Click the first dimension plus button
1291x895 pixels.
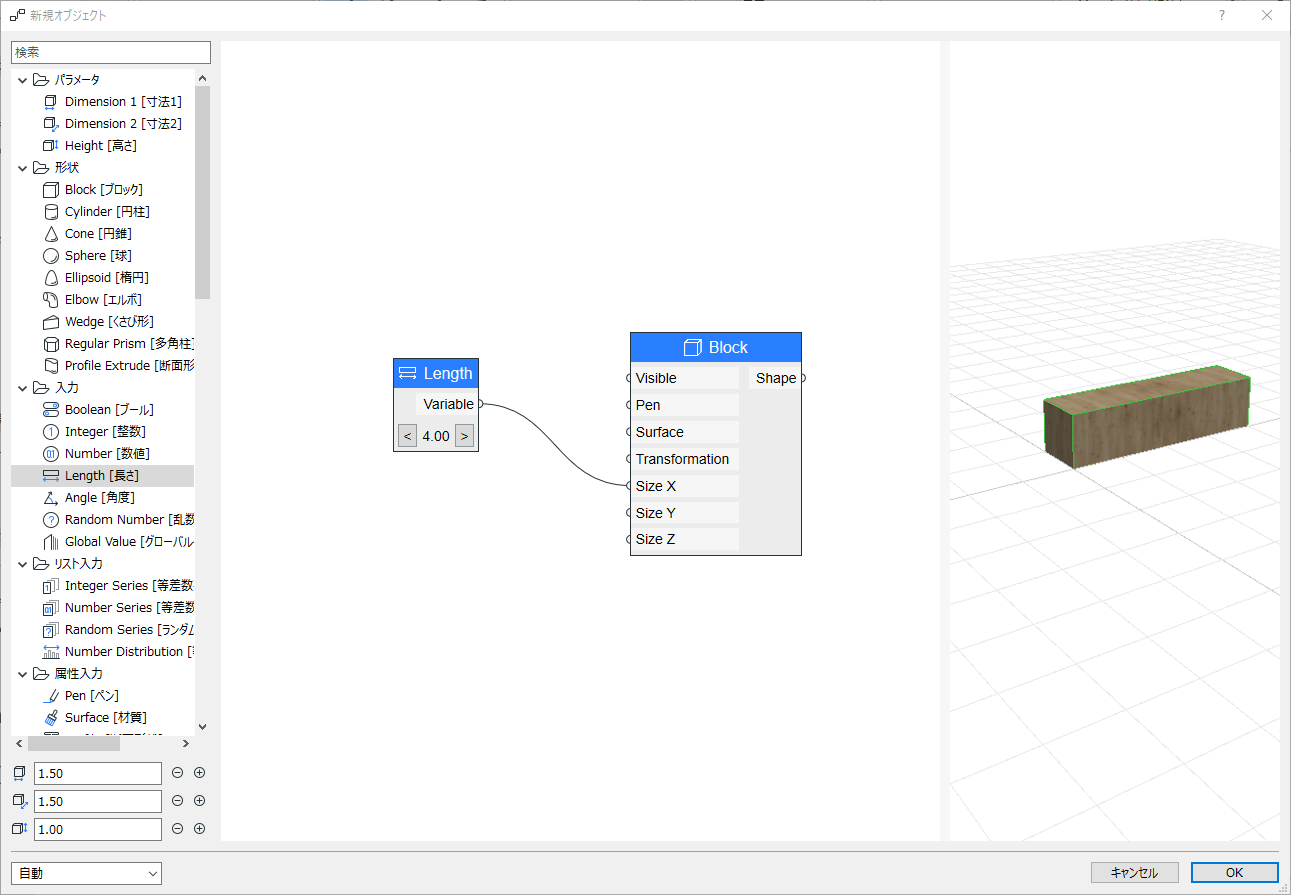point(199,773)
